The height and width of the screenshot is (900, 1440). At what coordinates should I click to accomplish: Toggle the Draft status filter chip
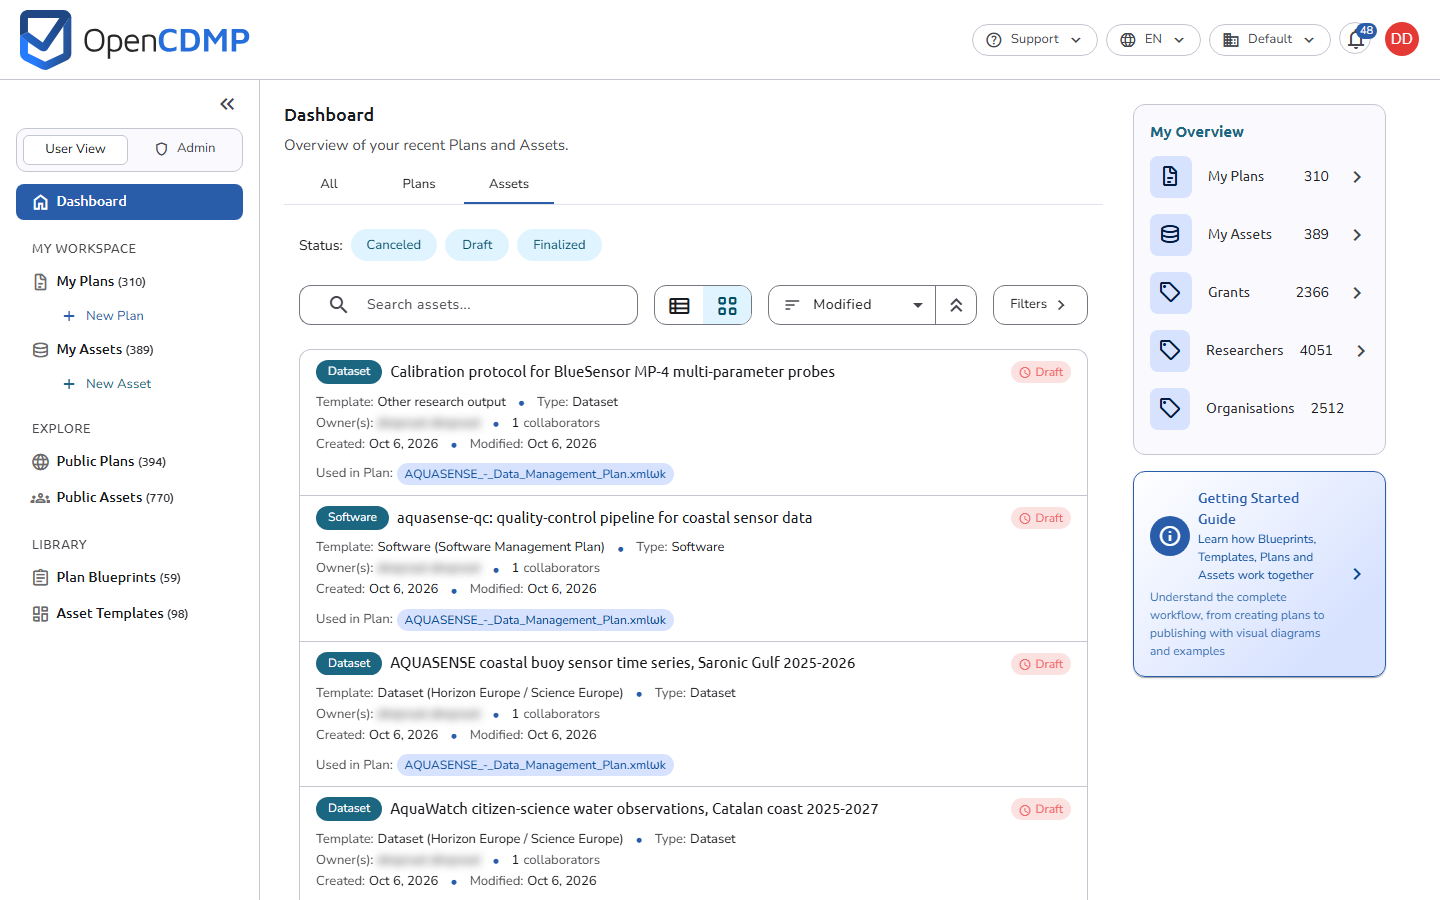(477, 245)
